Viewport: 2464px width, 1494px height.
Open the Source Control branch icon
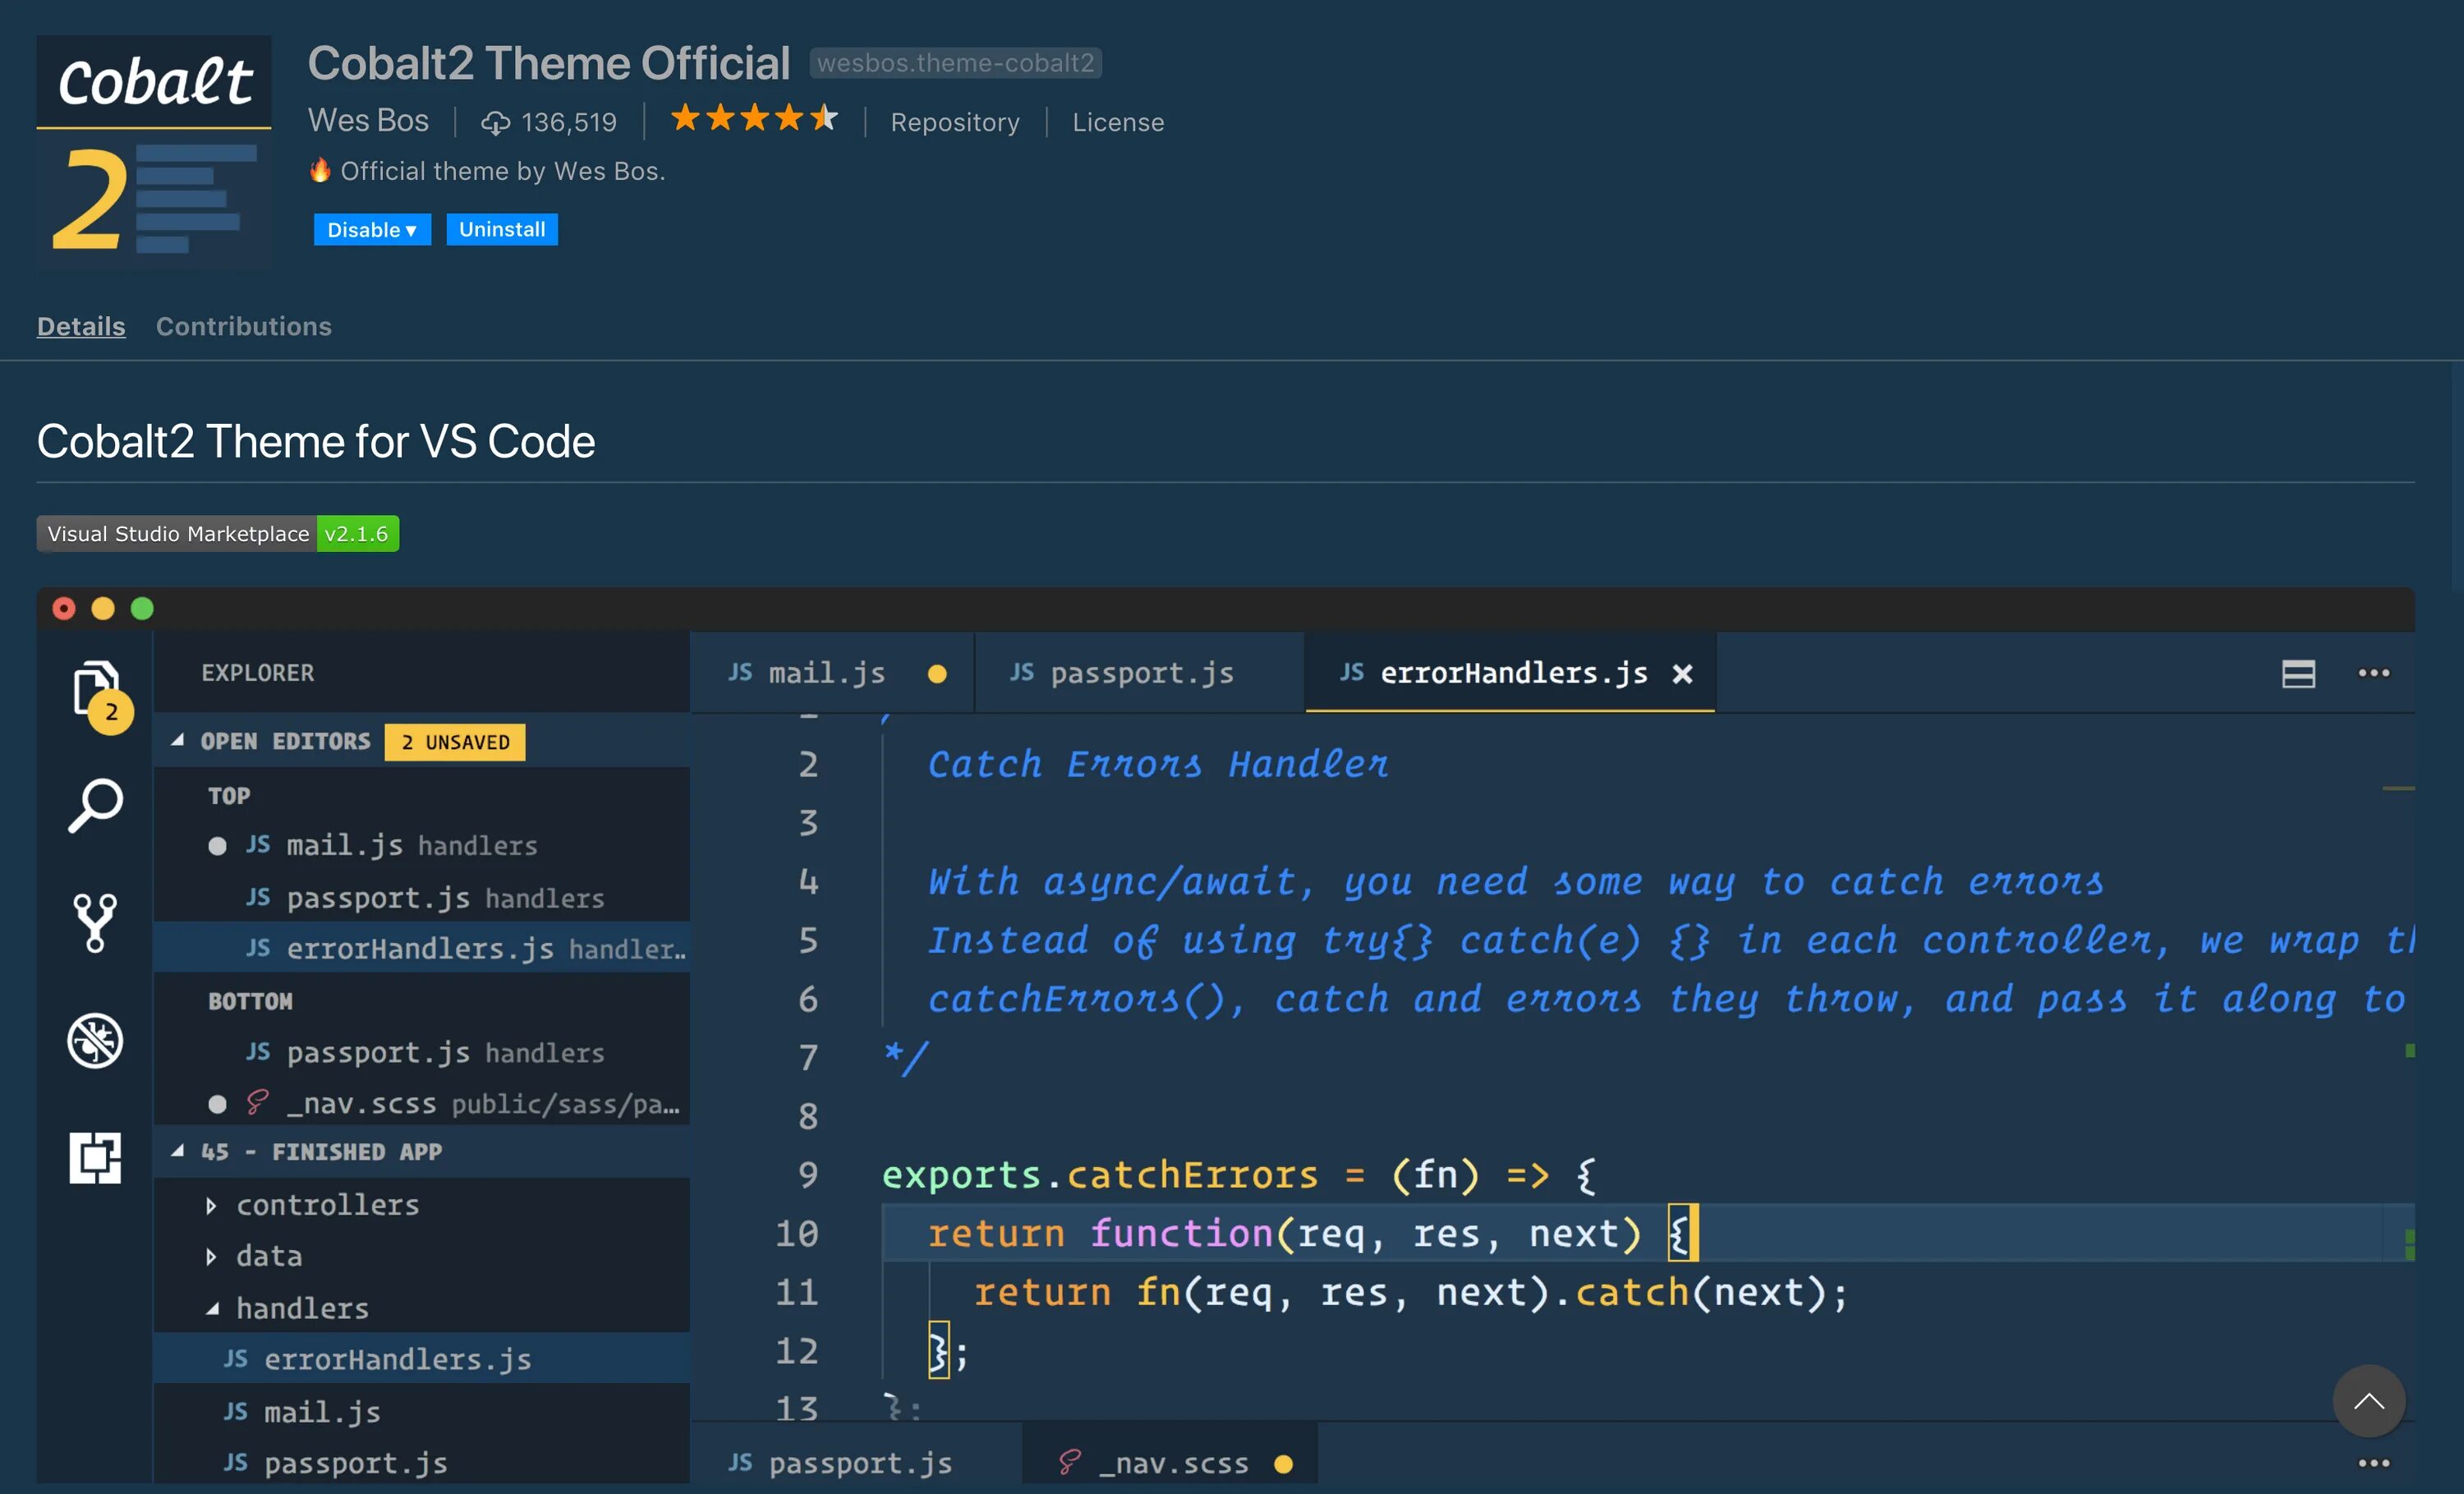pyautogui.click(x=95, y=922)
